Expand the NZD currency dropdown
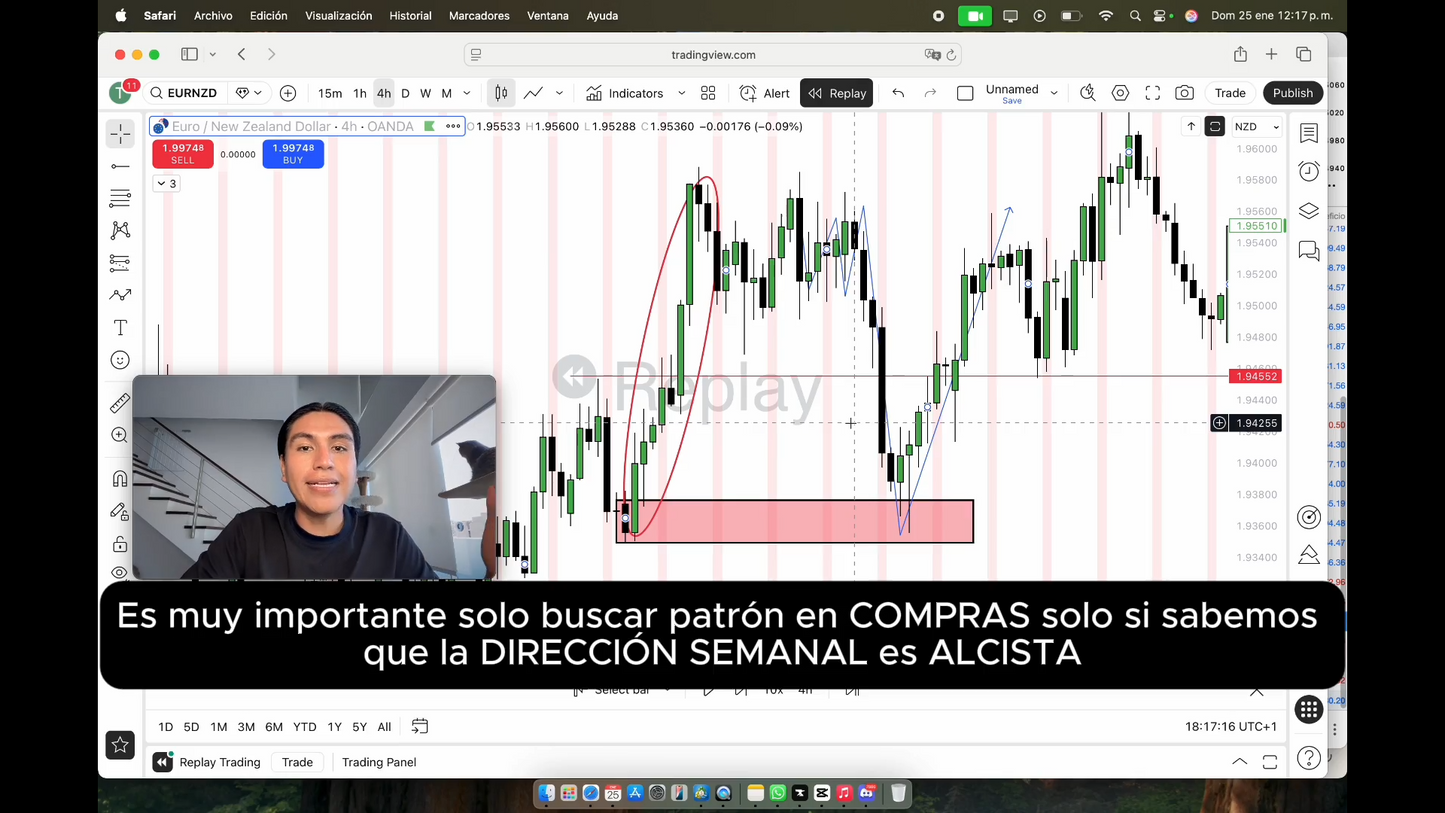 click(x=1275, y=127)
